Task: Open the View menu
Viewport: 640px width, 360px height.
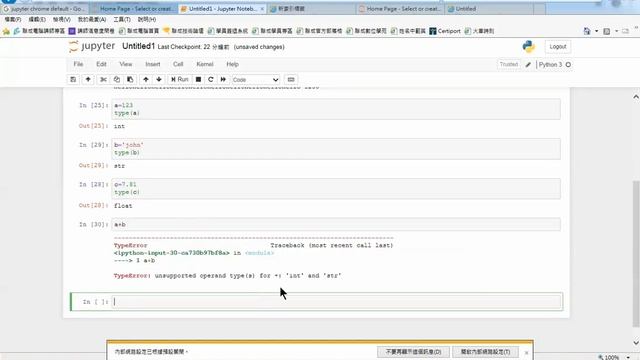Action: coord(126,64)
